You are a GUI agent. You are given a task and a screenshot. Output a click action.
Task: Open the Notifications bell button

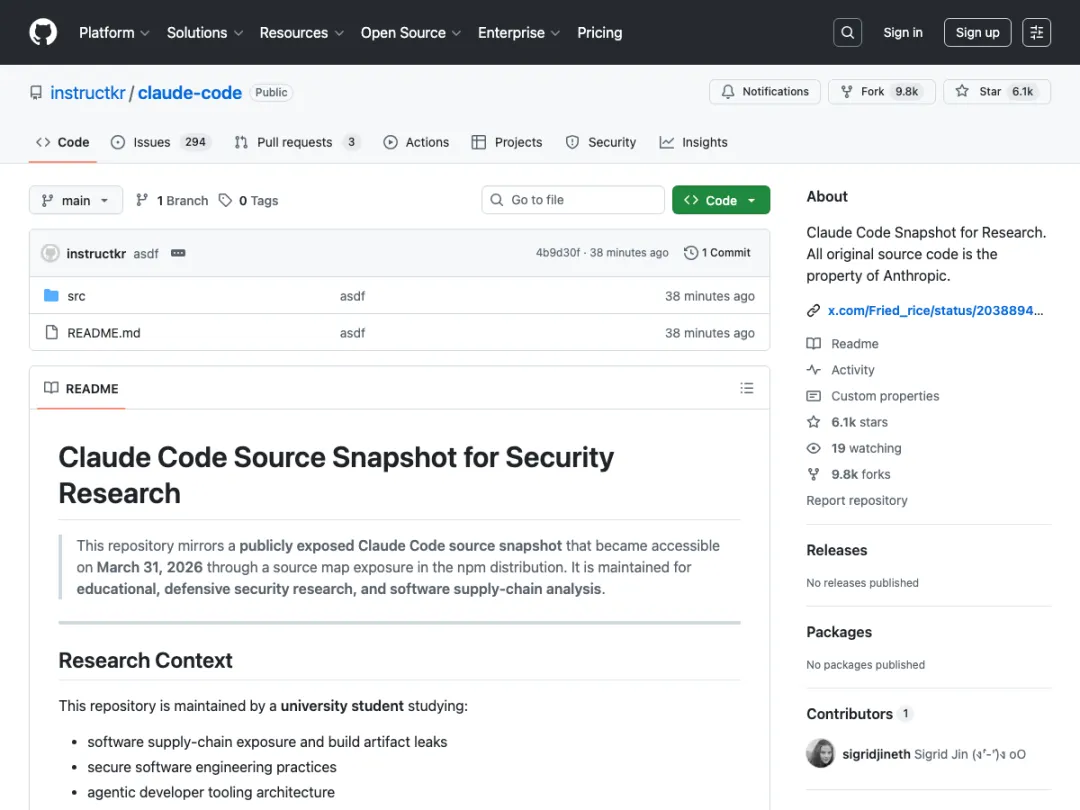click(765, 91)
